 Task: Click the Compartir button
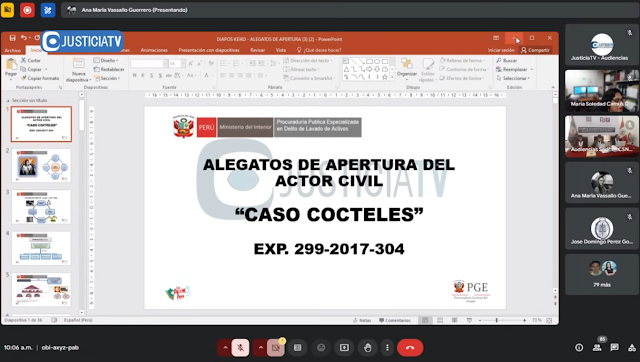point(535,50)
